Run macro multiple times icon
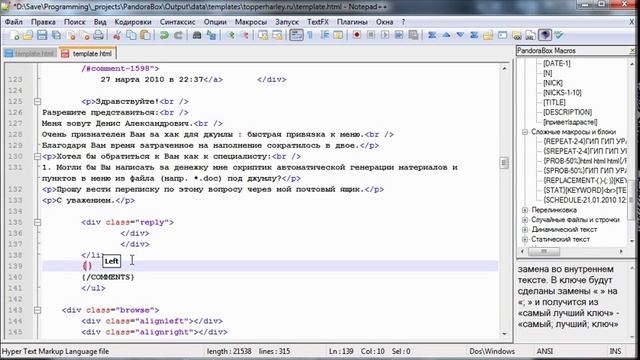 click(x=399, y=36)
